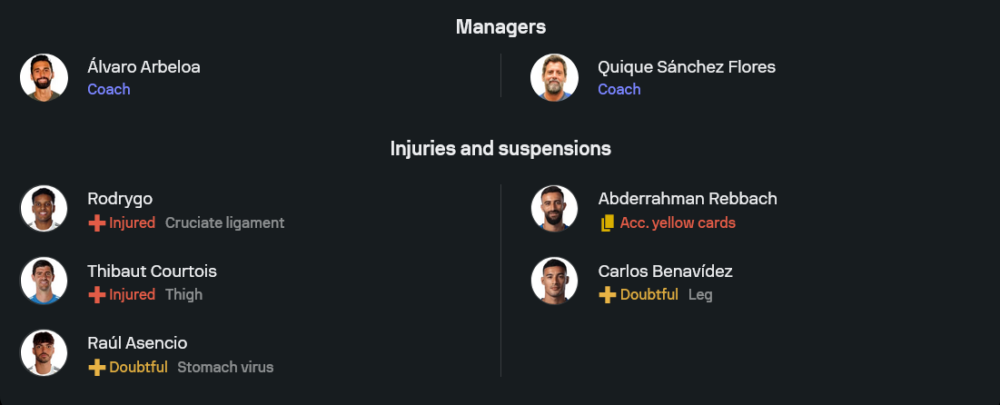Image resolution: width=1000 pixels, height=405 pixels.
Task: Select Raúl Asencio's player avatar
Action: (x=44, y=353)
